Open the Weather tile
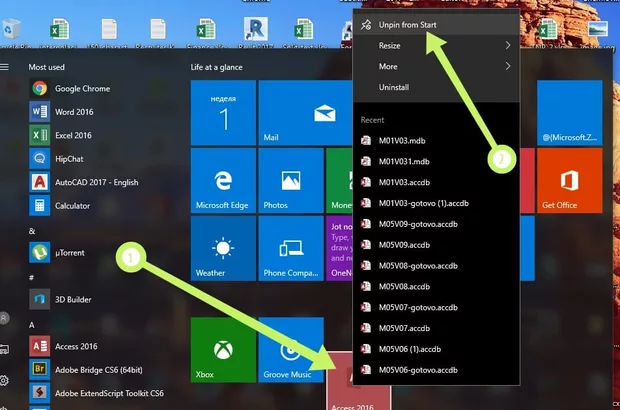This screenshot has width=620, height=410. (223, 248)
